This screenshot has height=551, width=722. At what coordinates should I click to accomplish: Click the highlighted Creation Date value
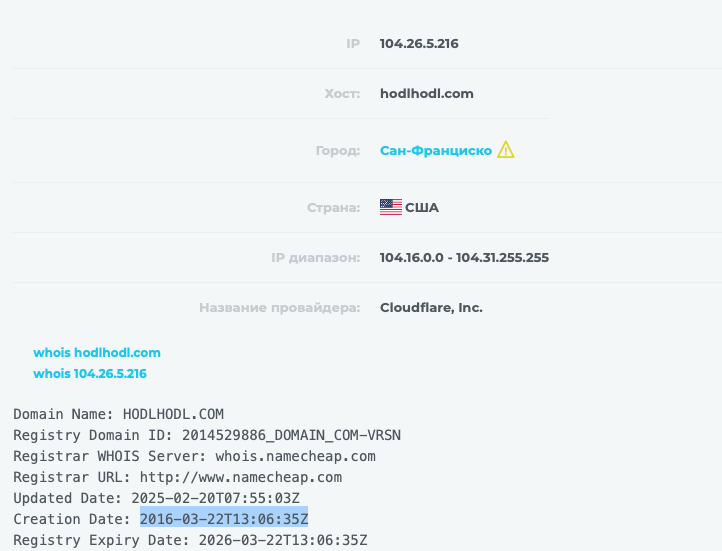tap(224, 518)
